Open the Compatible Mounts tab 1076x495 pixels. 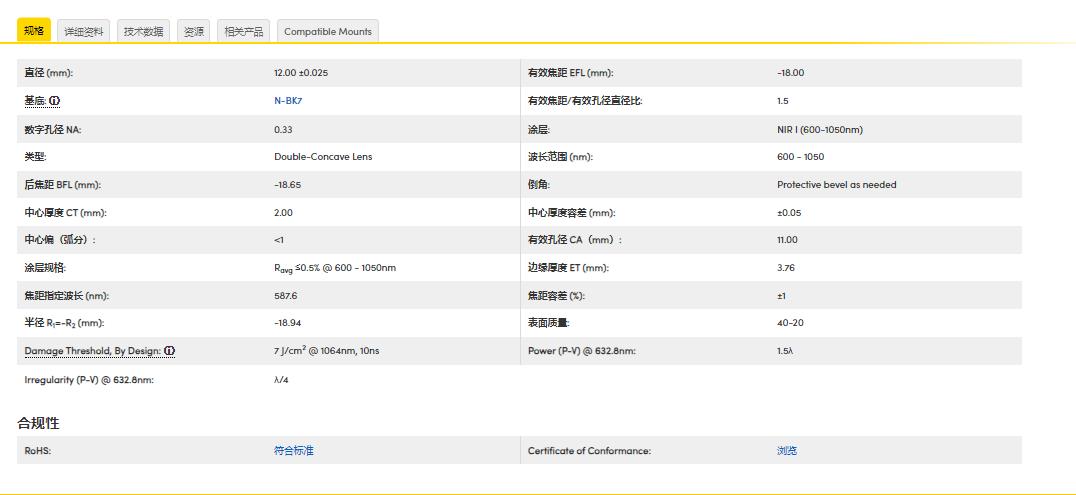click(327, 31)
